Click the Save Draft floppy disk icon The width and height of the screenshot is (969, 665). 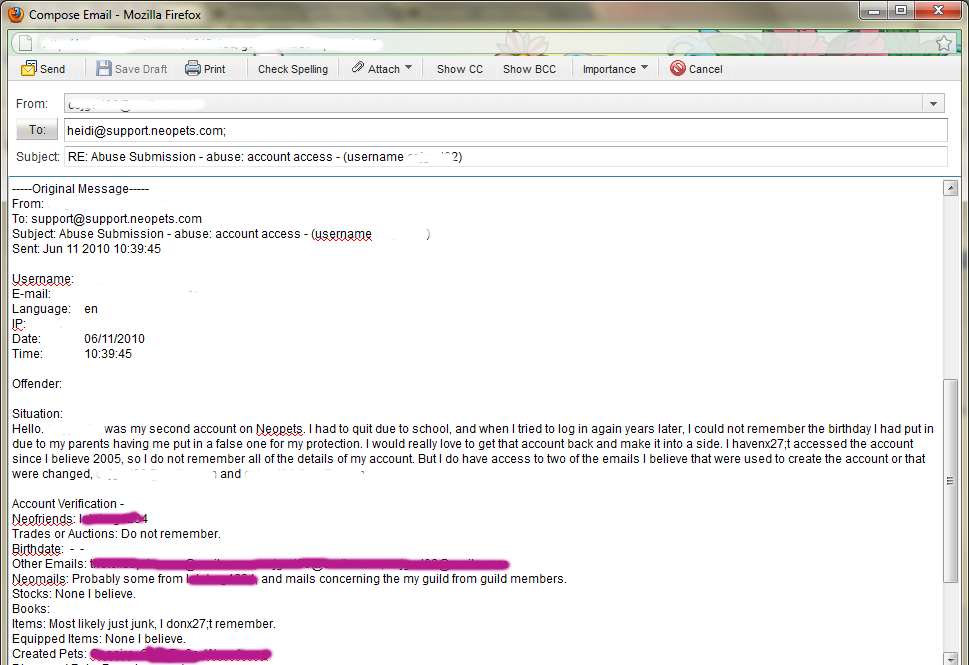(x=104, y=69)
